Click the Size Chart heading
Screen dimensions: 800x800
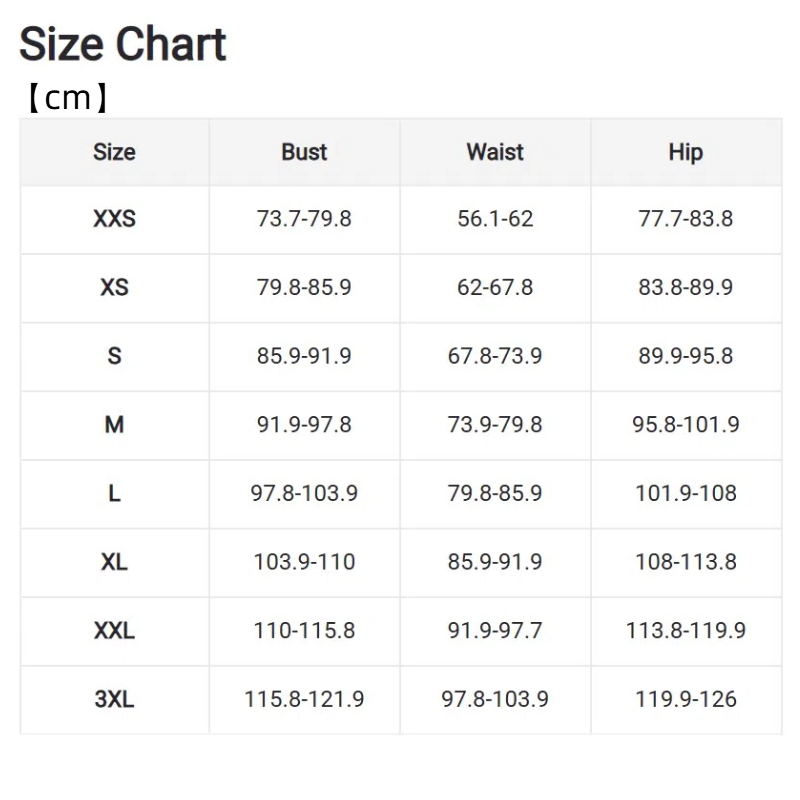coord(122,44)
